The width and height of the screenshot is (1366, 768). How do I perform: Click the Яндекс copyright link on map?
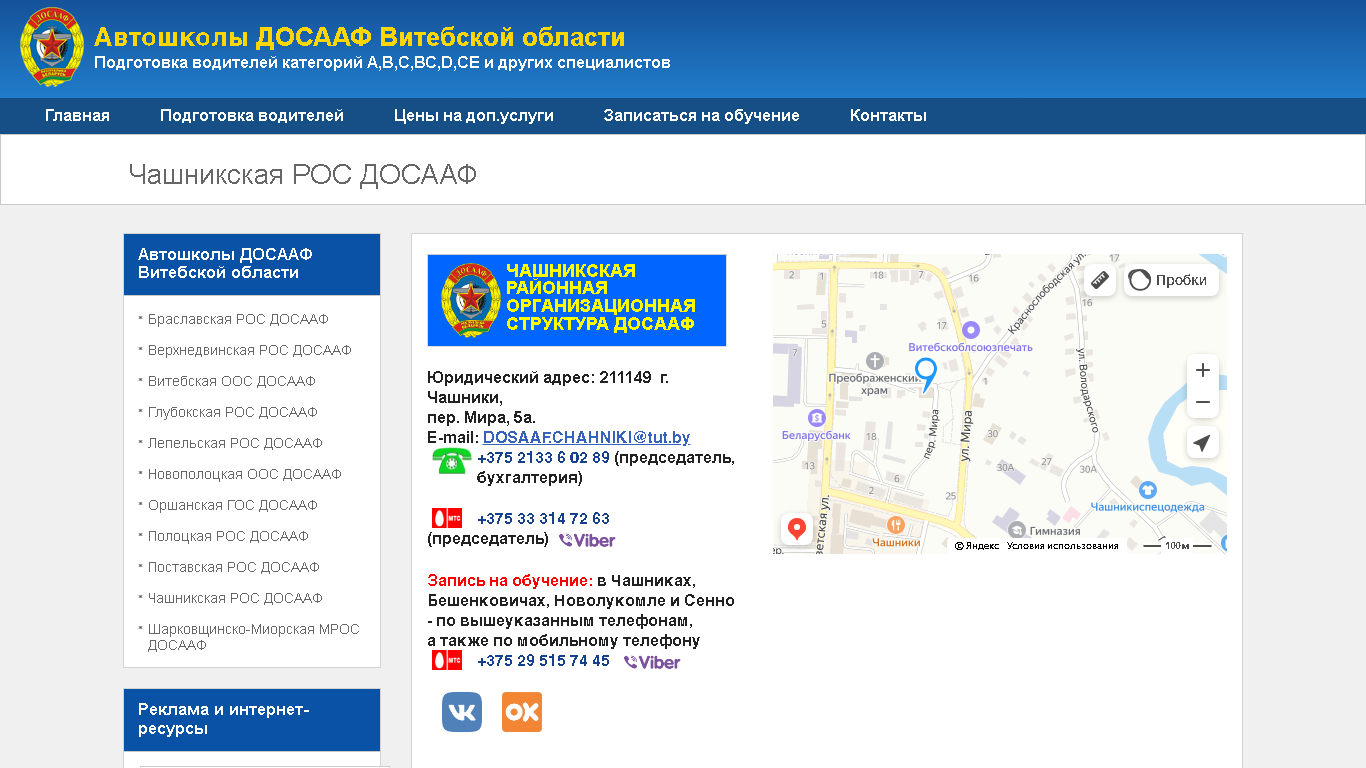(x=977, y=546)
